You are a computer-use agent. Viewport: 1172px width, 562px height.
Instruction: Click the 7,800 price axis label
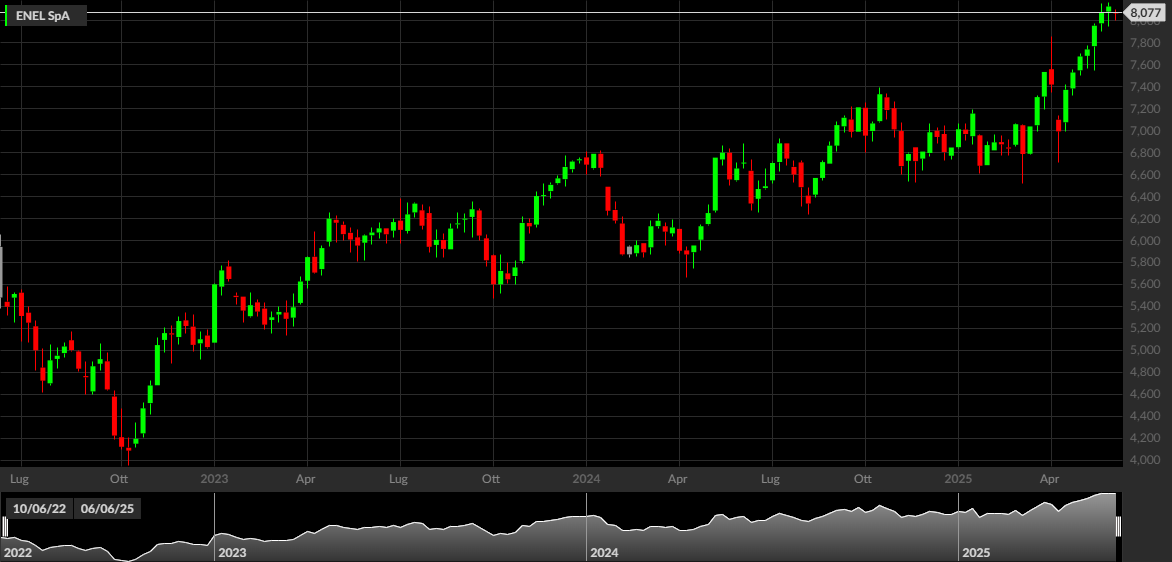pyautogui.click(x=1144, y=43)
